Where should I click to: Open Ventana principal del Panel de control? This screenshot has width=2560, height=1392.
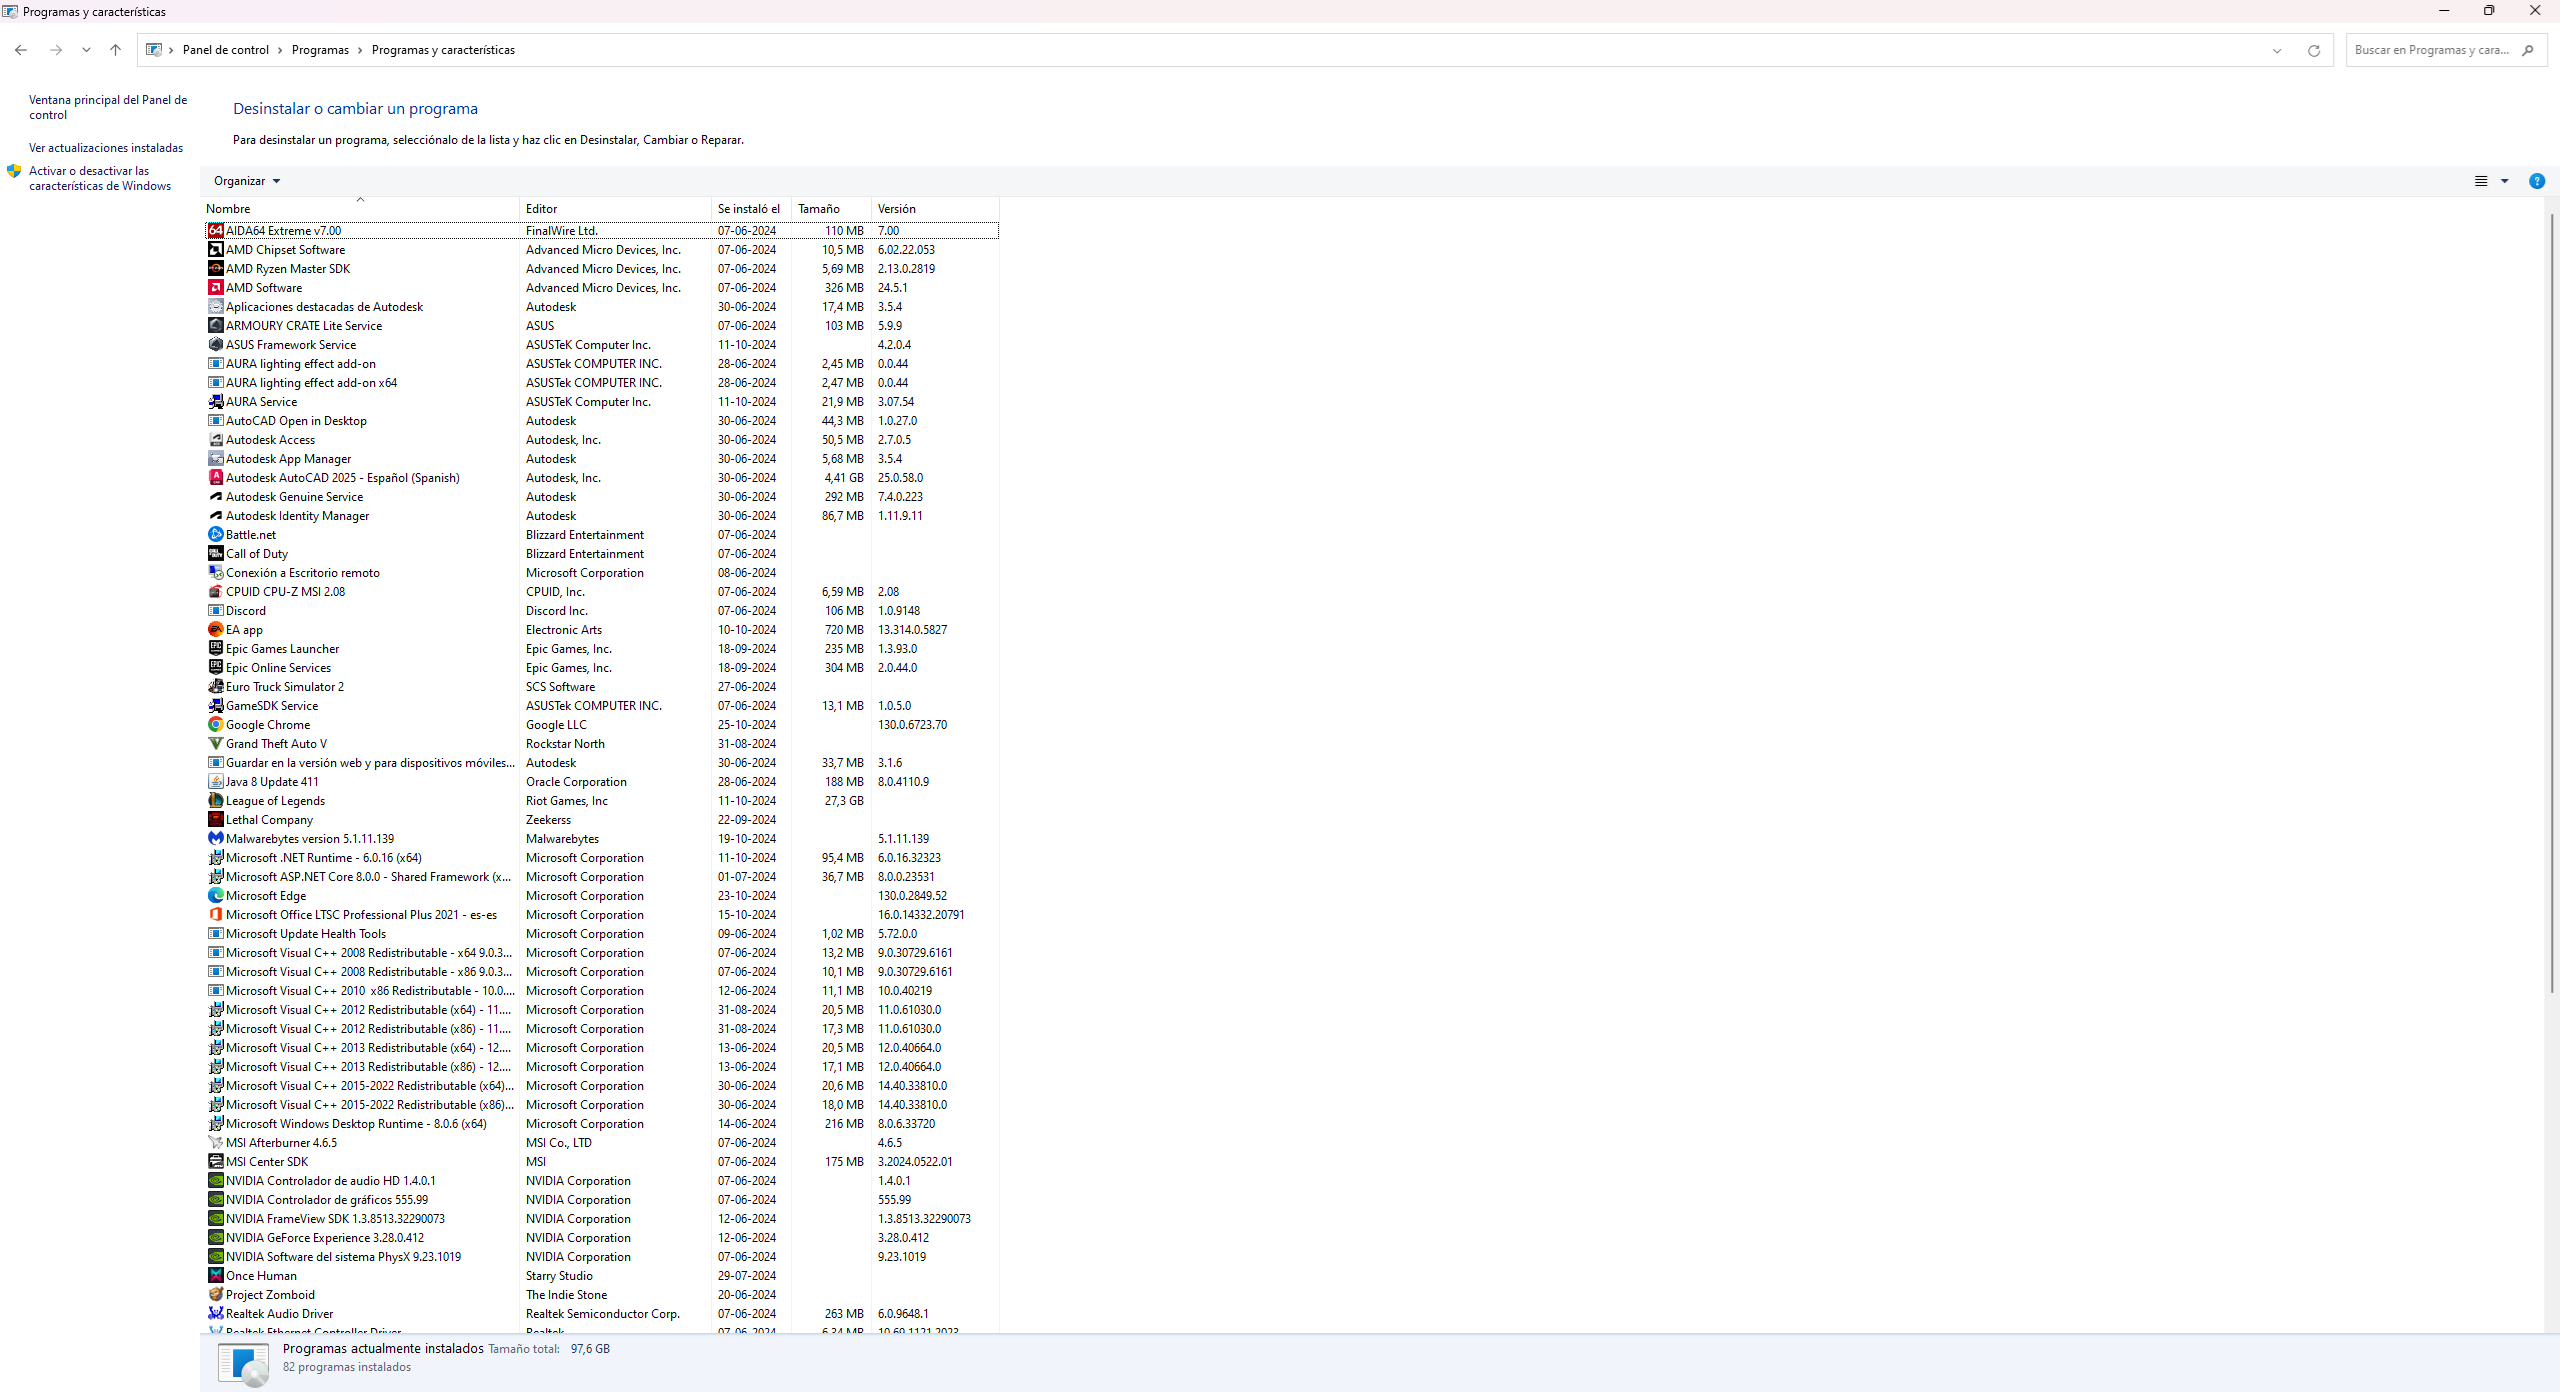tap(108, 107)
